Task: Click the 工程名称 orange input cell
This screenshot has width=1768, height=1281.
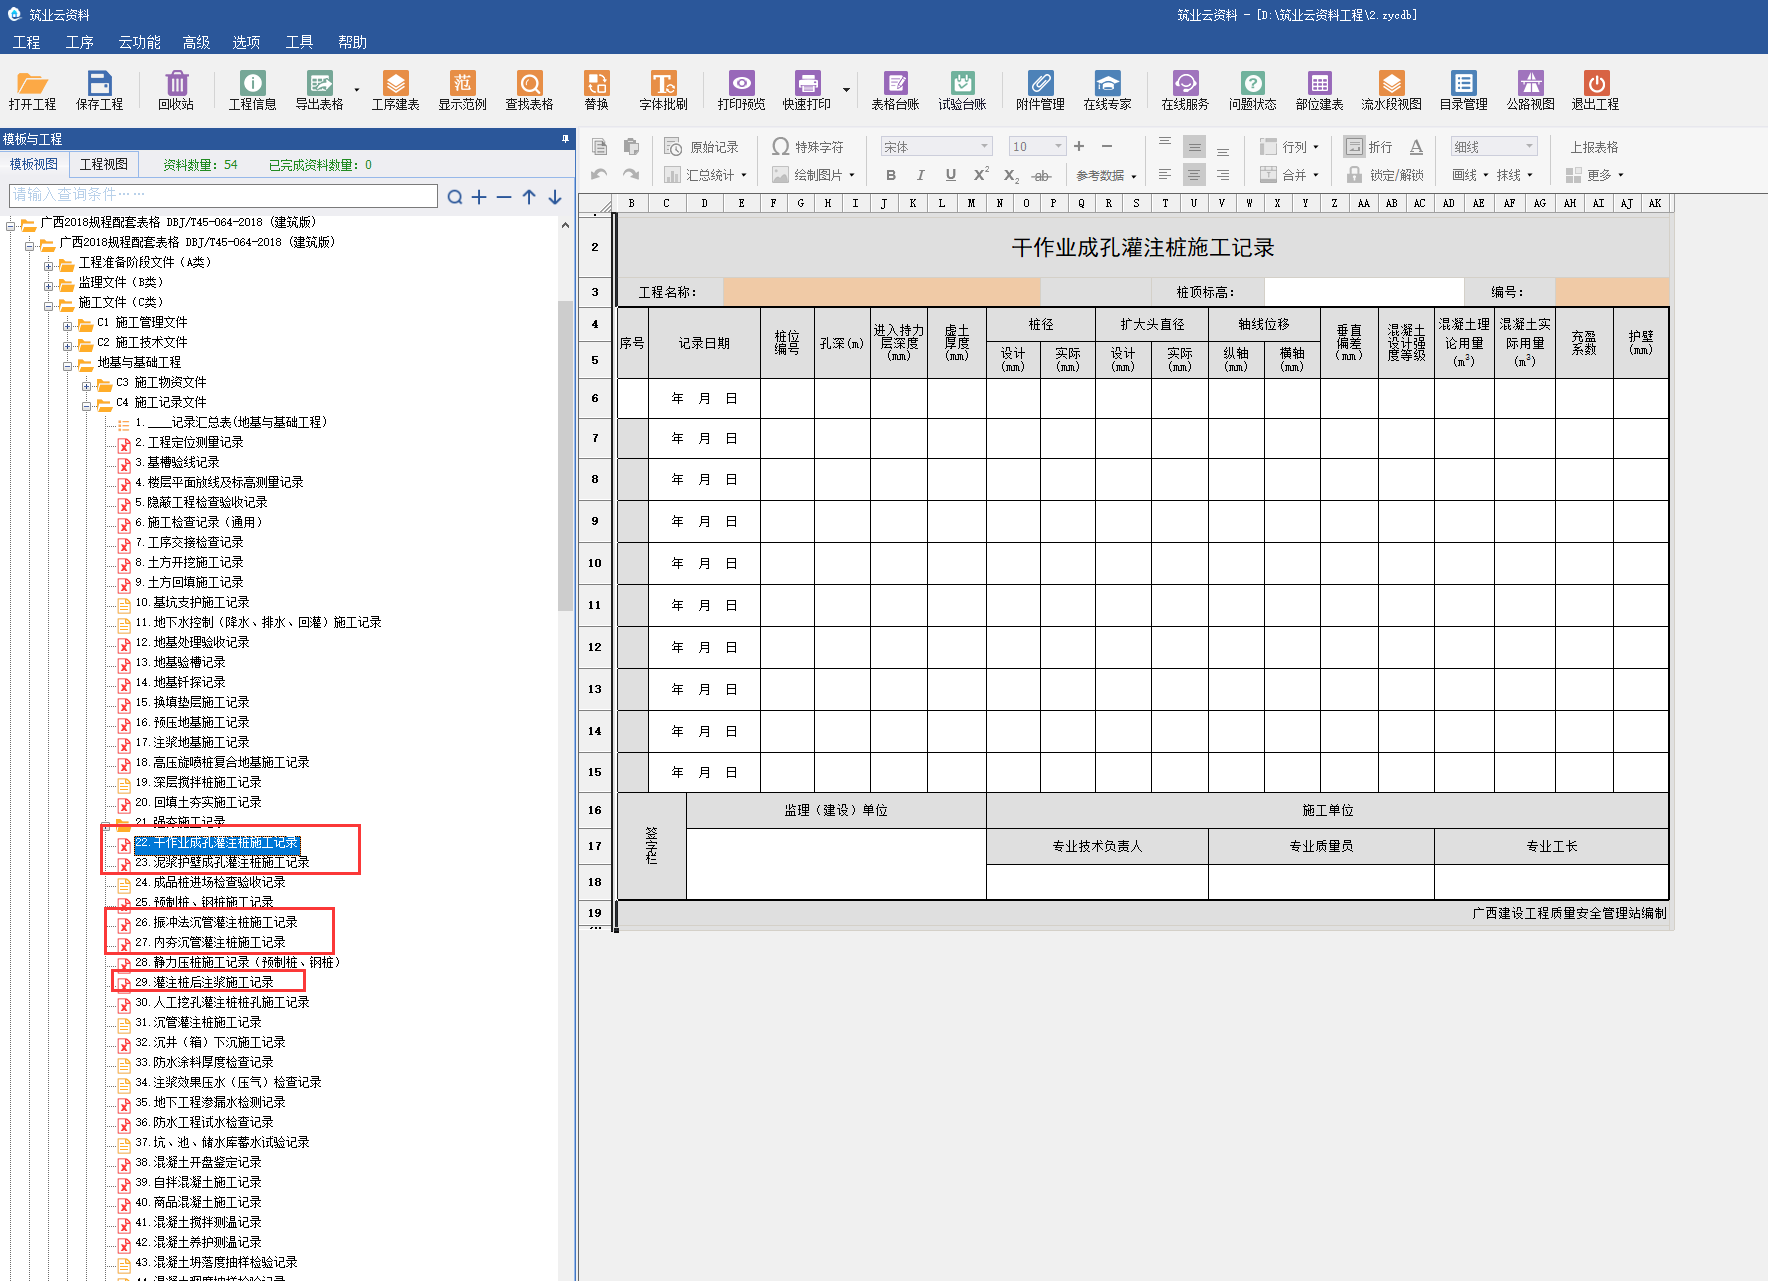Action: [881, 292]
